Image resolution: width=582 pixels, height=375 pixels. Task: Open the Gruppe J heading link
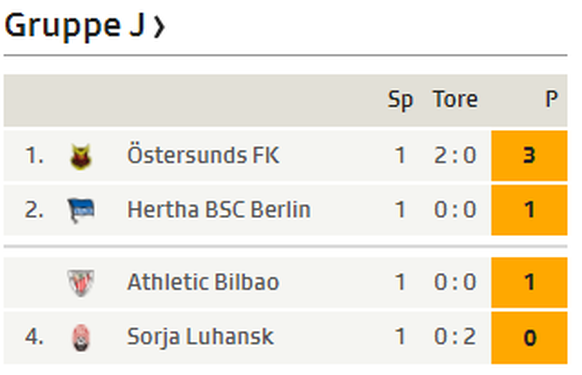coord(74,26)
